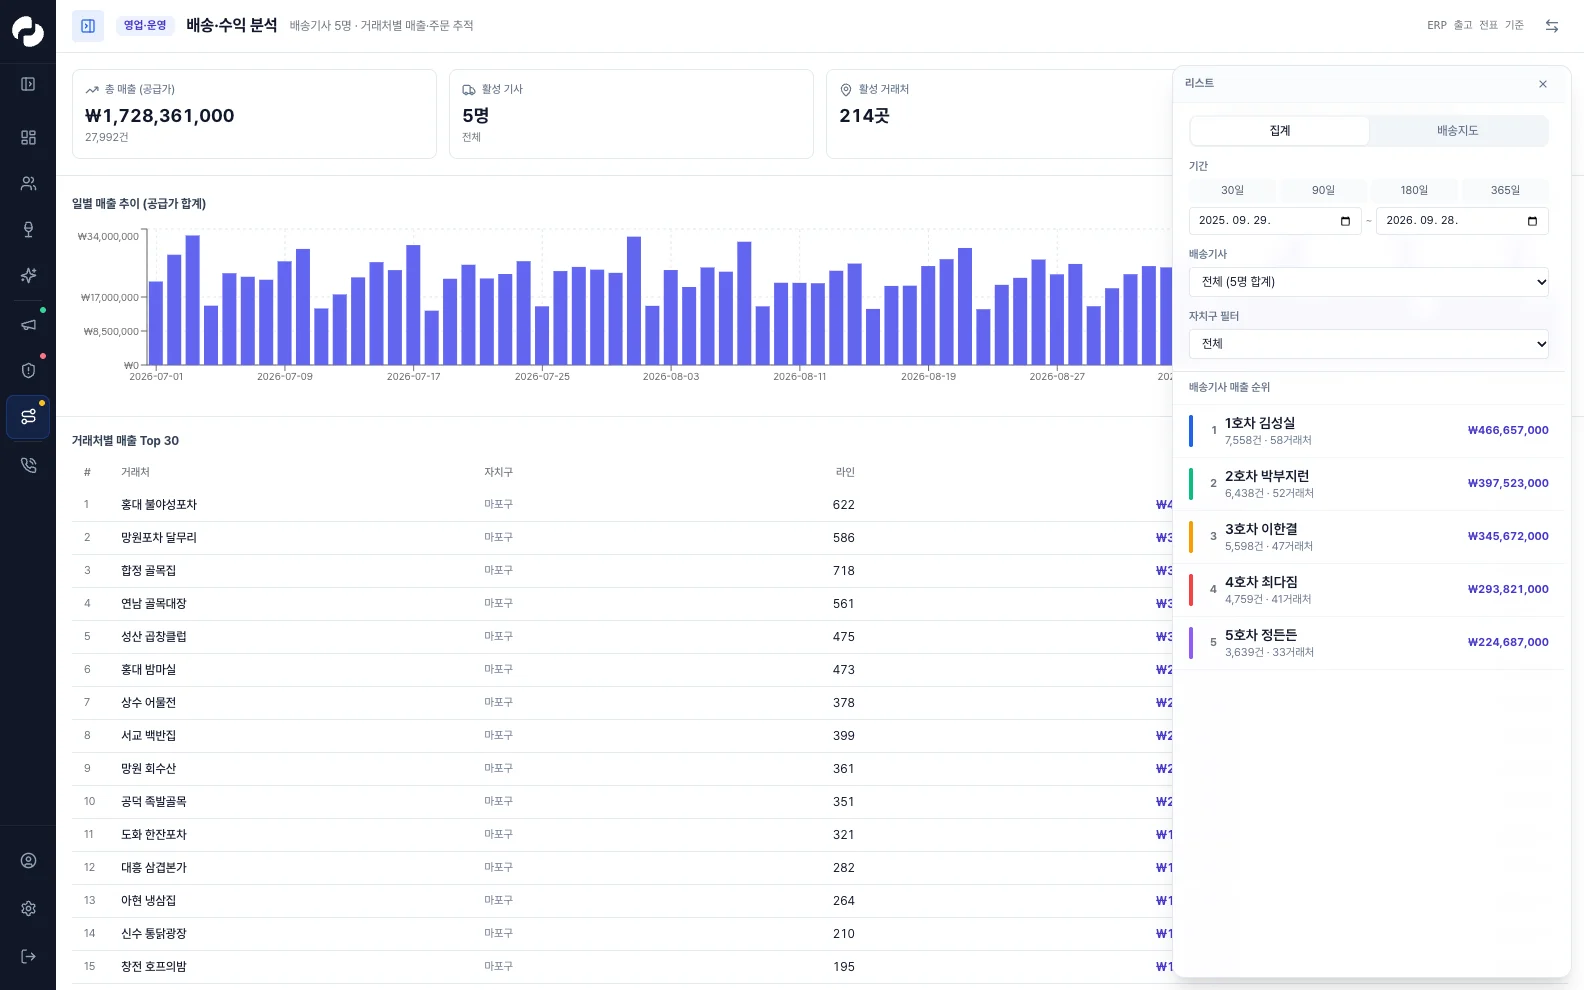The width and height of the screenshot is (1584, 990).
Task: Click the 자치구 column header
Action: [498, 472]
